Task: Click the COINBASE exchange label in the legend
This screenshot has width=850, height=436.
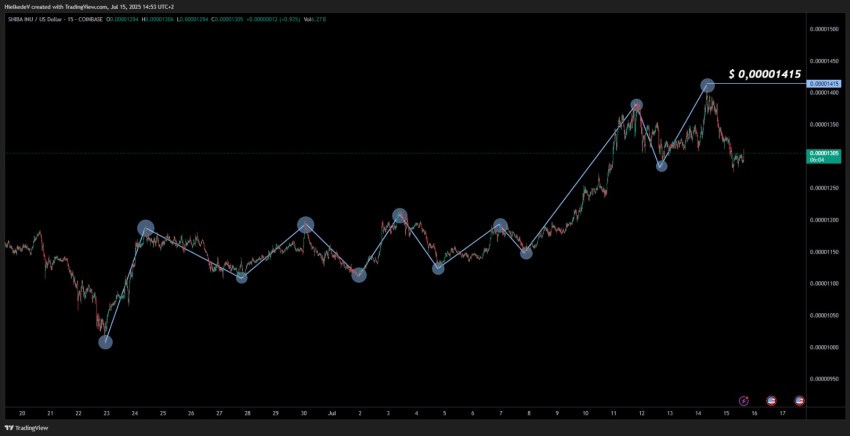Action: coord(89,19)
